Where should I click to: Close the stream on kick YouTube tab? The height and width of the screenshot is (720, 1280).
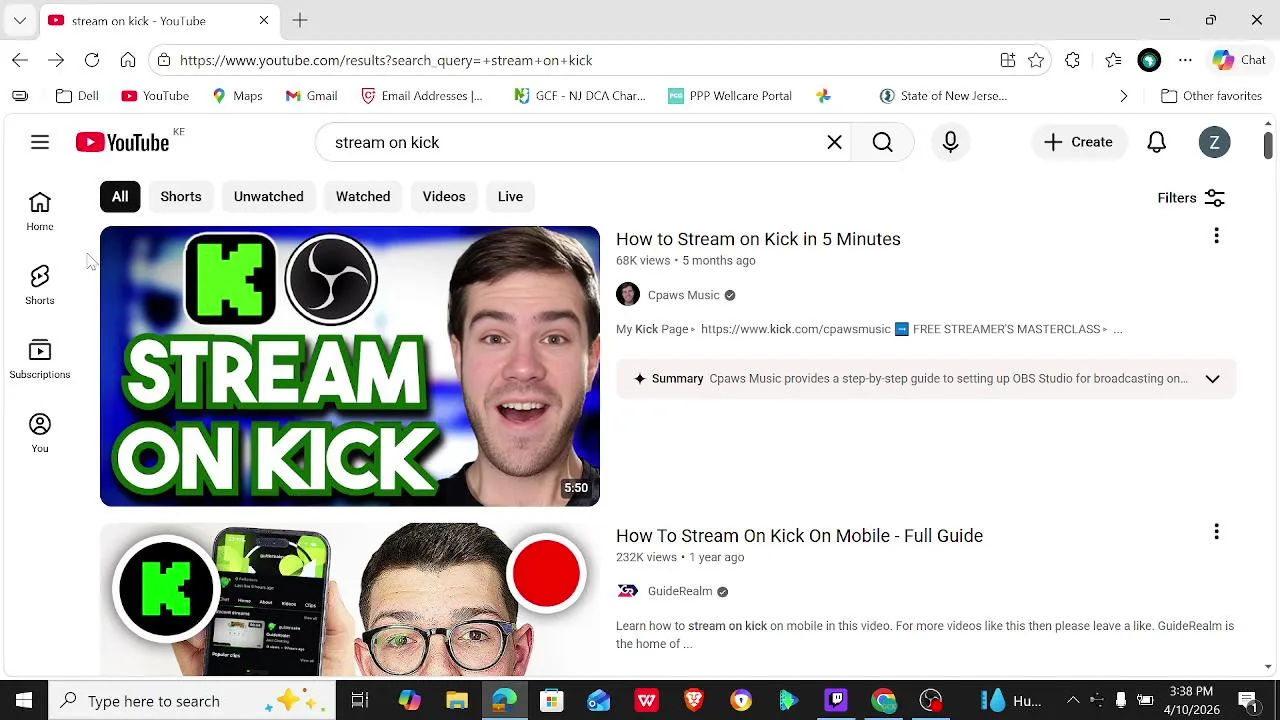tap(264, 20)
